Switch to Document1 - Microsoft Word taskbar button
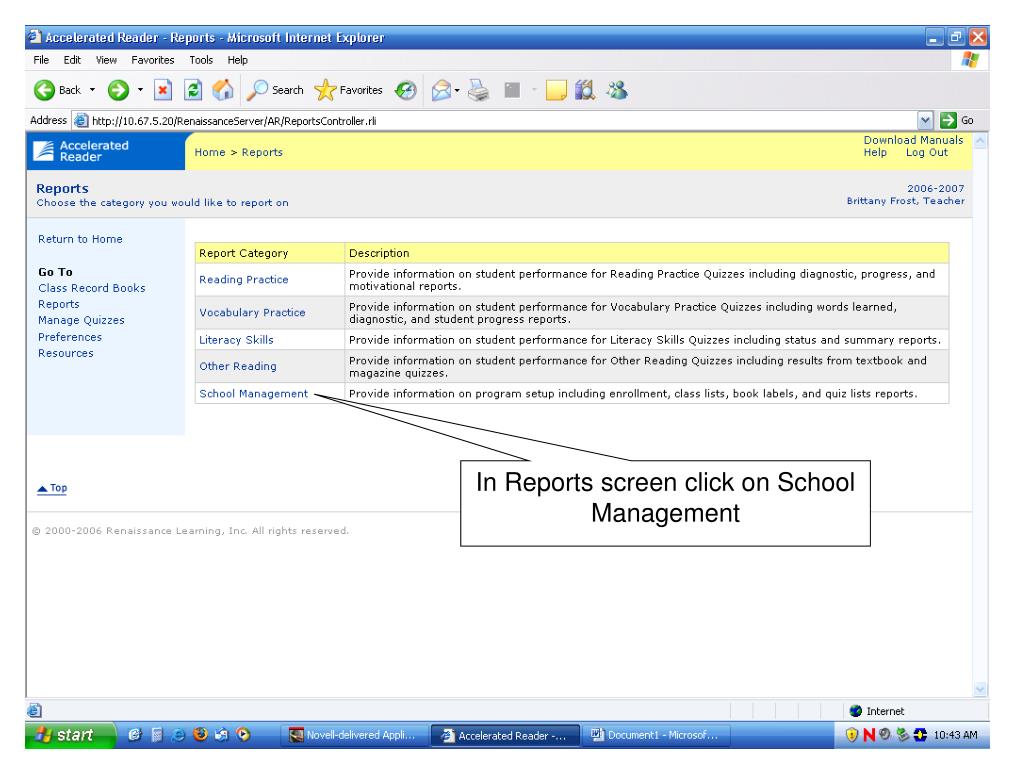The height and width of the screenshot is (768, 1024). [x=657, y=735]
